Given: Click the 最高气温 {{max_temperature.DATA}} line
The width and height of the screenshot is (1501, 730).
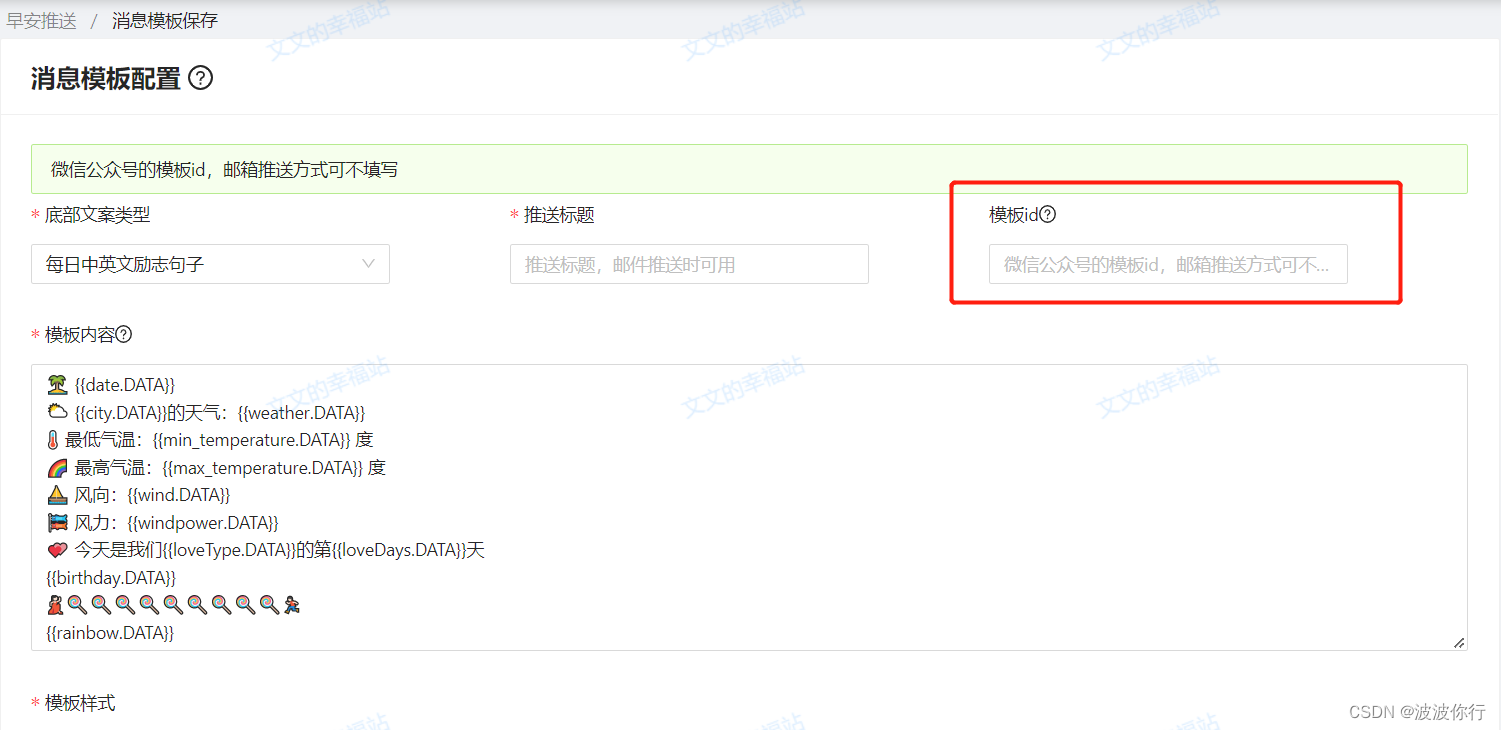Looking at the screenshot, I should coord(216,467).
